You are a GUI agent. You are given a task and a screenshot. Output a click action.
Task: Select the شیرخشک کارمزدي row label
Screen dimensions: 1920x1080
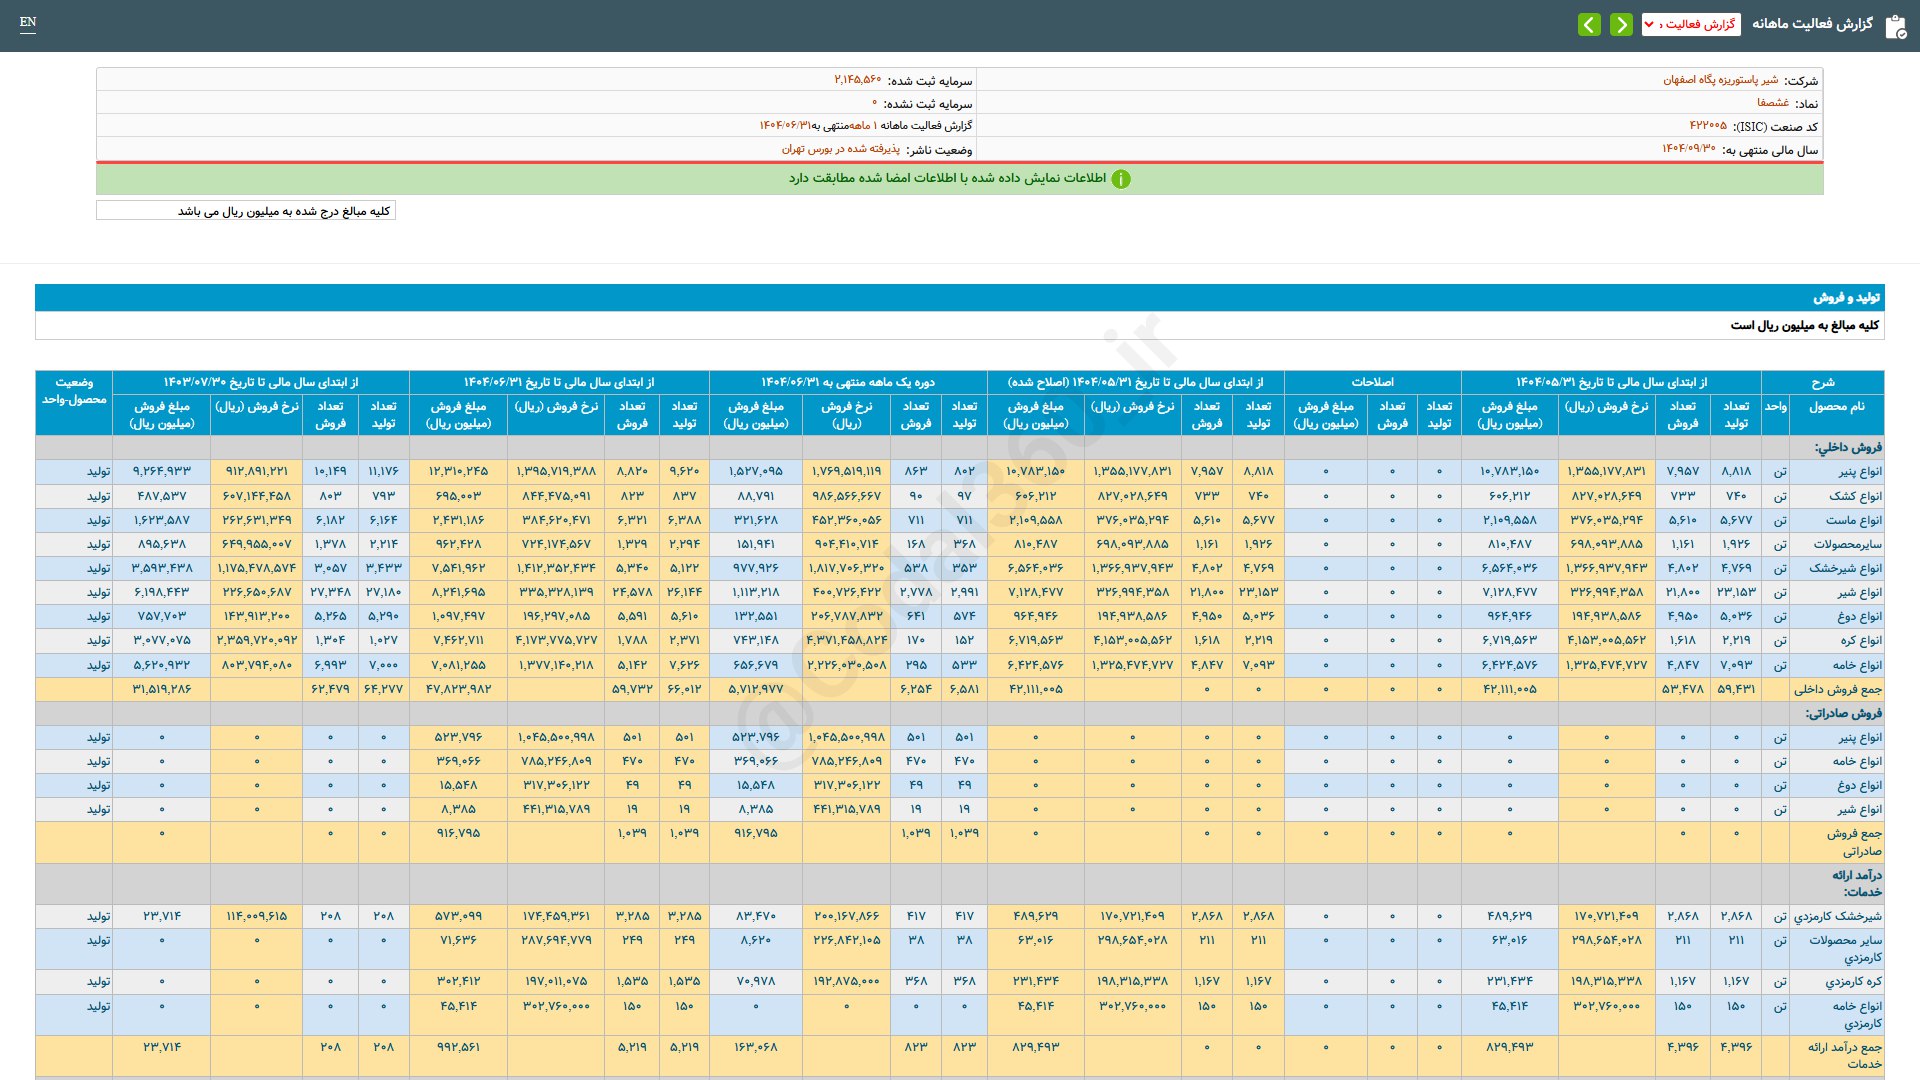point(1837,916)
